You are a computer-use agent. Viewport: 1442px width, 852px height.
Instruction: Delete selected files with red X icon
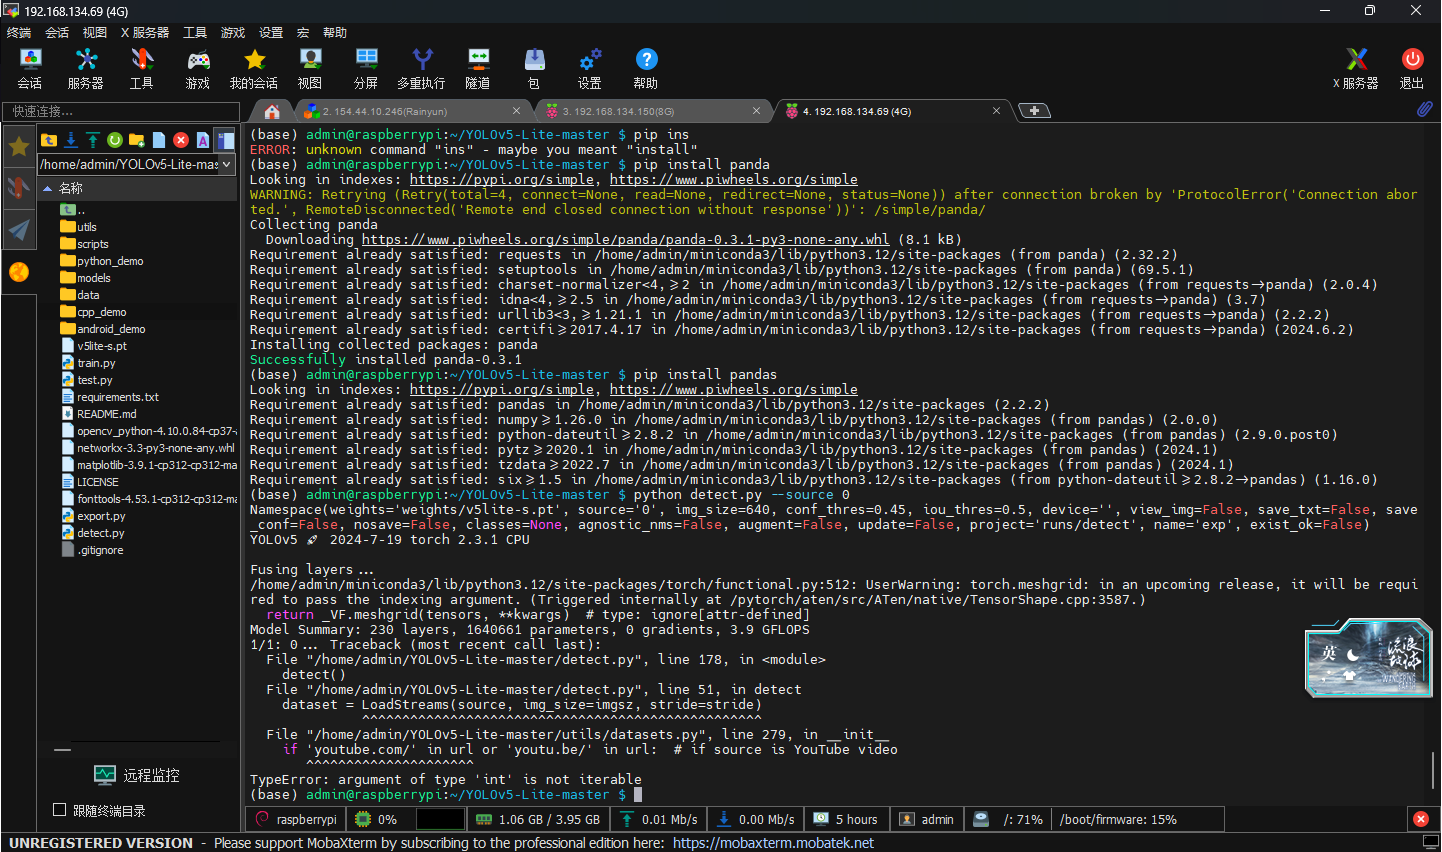click(181, 140)
